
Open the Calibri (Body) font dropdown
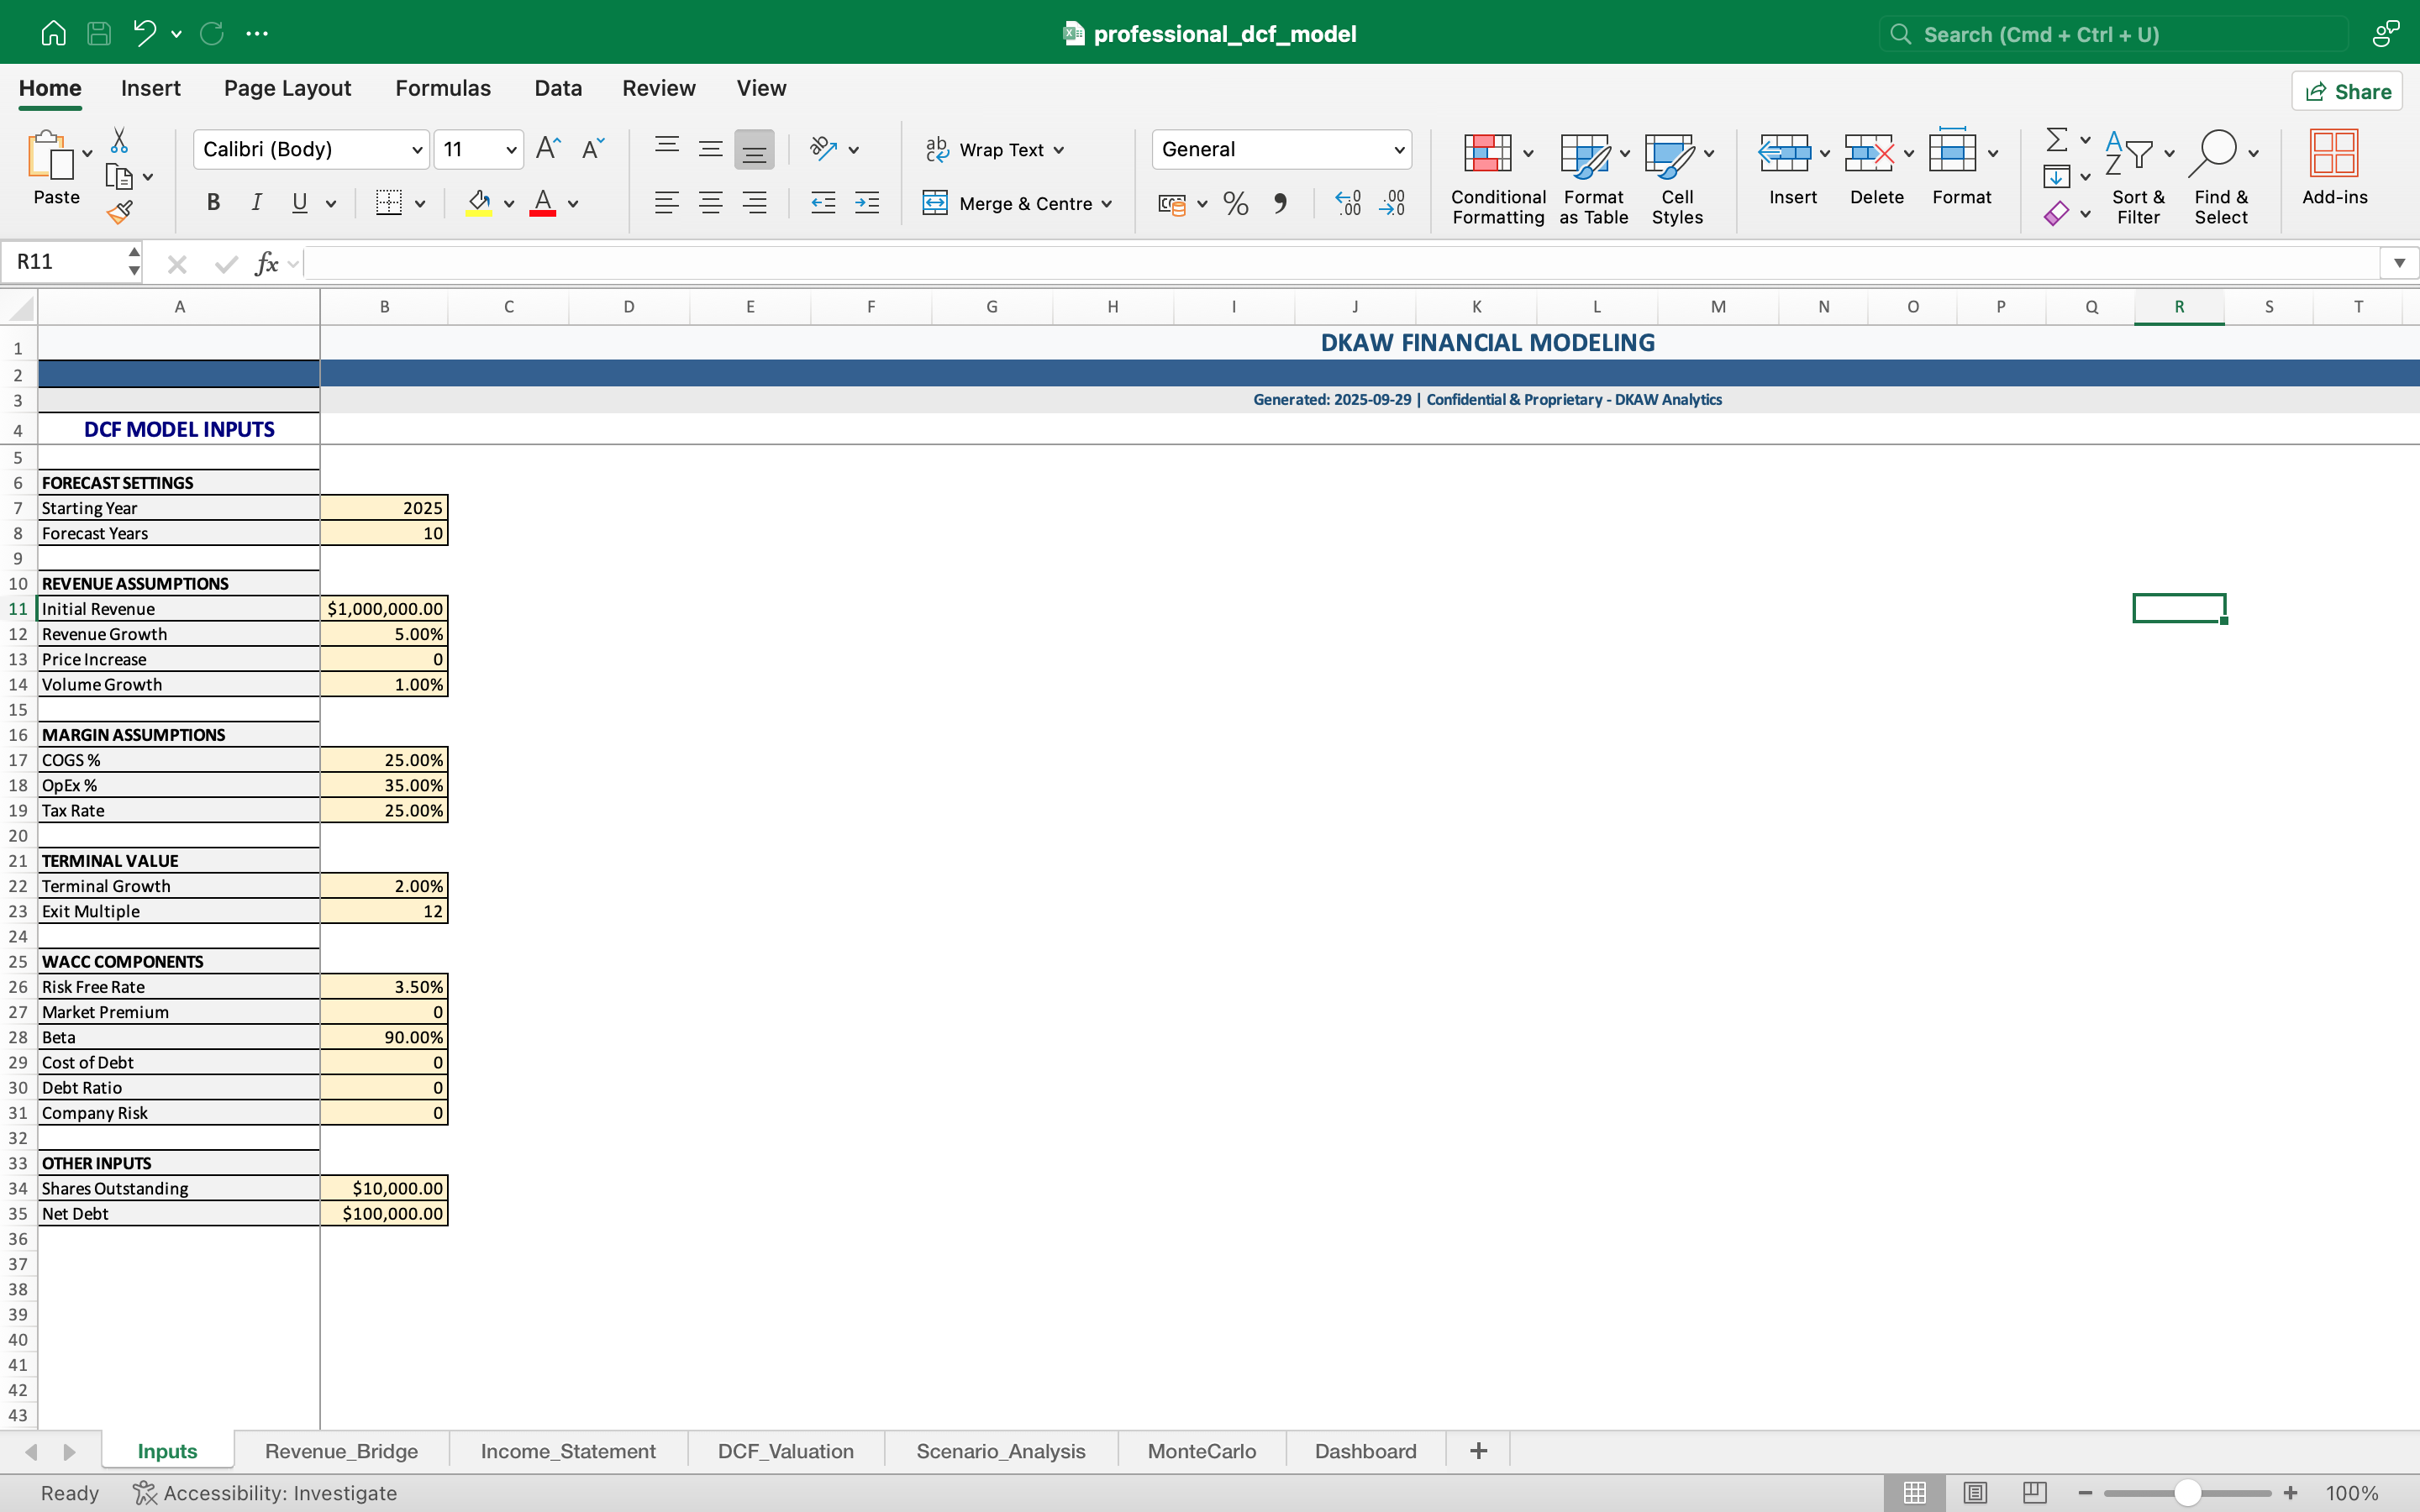tap(417, 150)
